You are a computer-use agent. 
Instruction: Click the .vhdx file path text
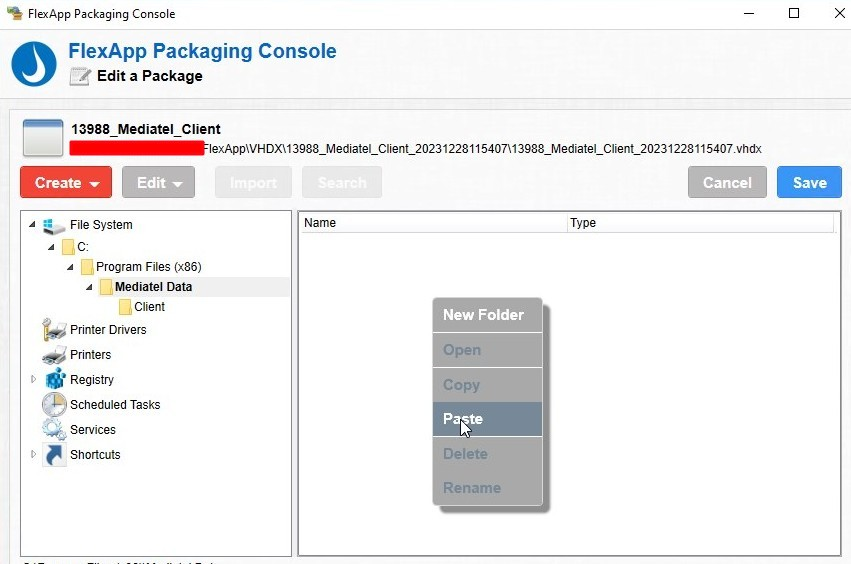(x=482, y=149)
